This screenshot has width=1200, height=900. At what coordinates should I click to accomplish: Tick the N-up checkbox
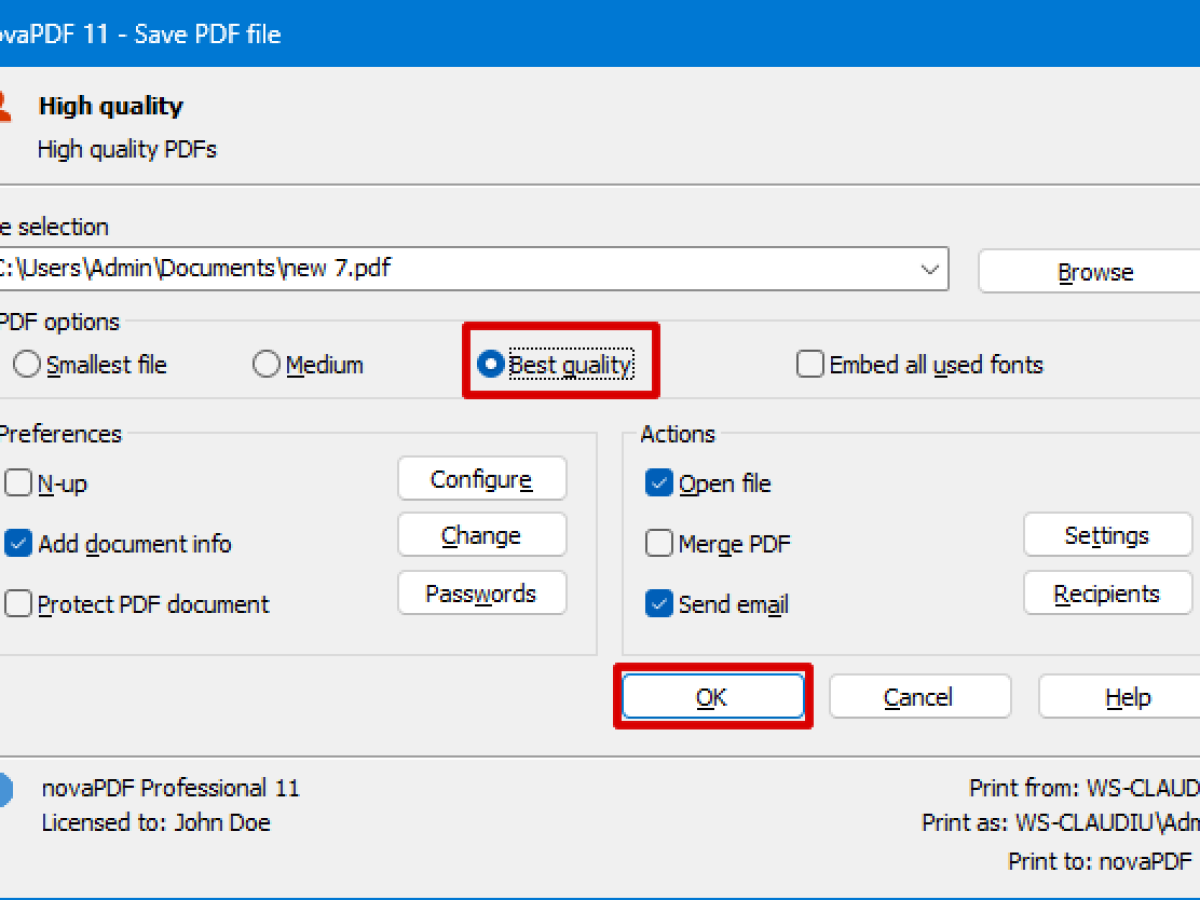click(19, 484)
